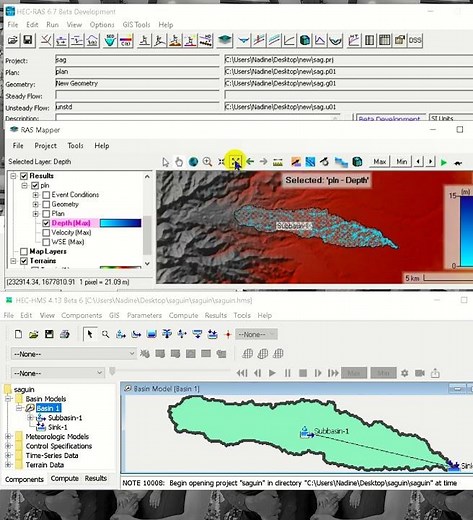This screenshot has height=520, width=473.
Task: Click the Depth (Max) blue color ramp swatch
Action: (120, 223)
